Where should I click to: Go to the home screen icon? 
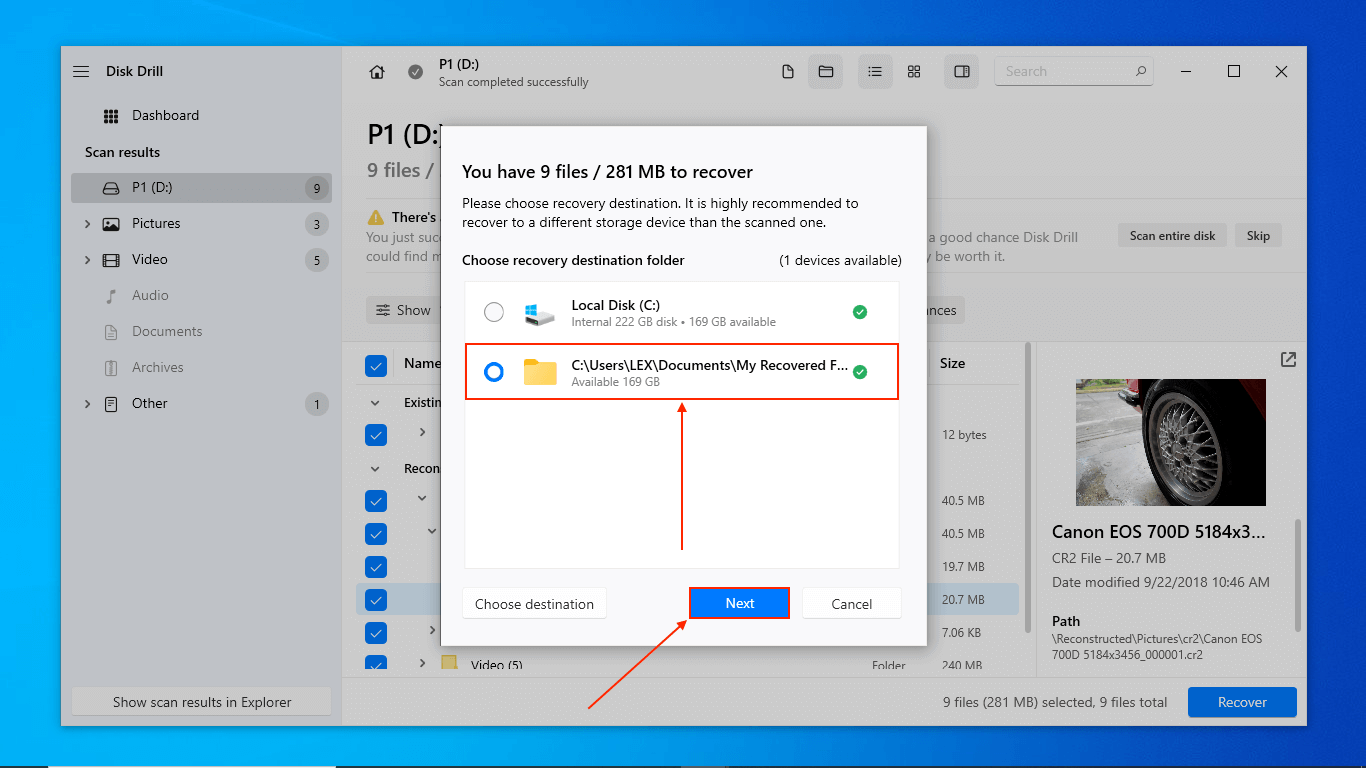(377, 72)
